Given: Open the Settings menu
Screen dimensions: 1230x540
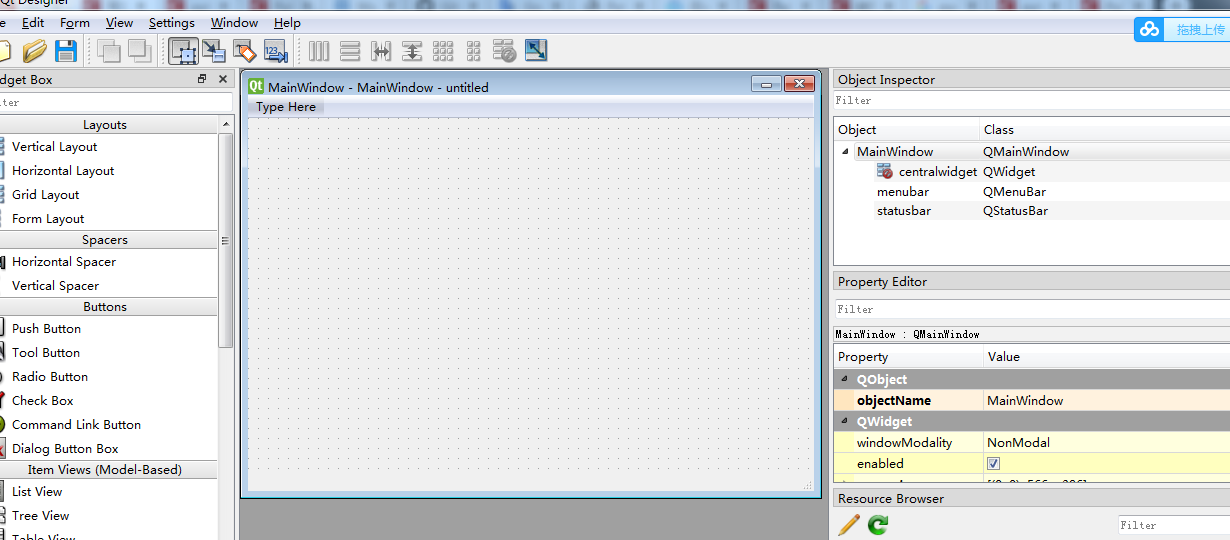Looking at the screenshot, I should [172, 22].
